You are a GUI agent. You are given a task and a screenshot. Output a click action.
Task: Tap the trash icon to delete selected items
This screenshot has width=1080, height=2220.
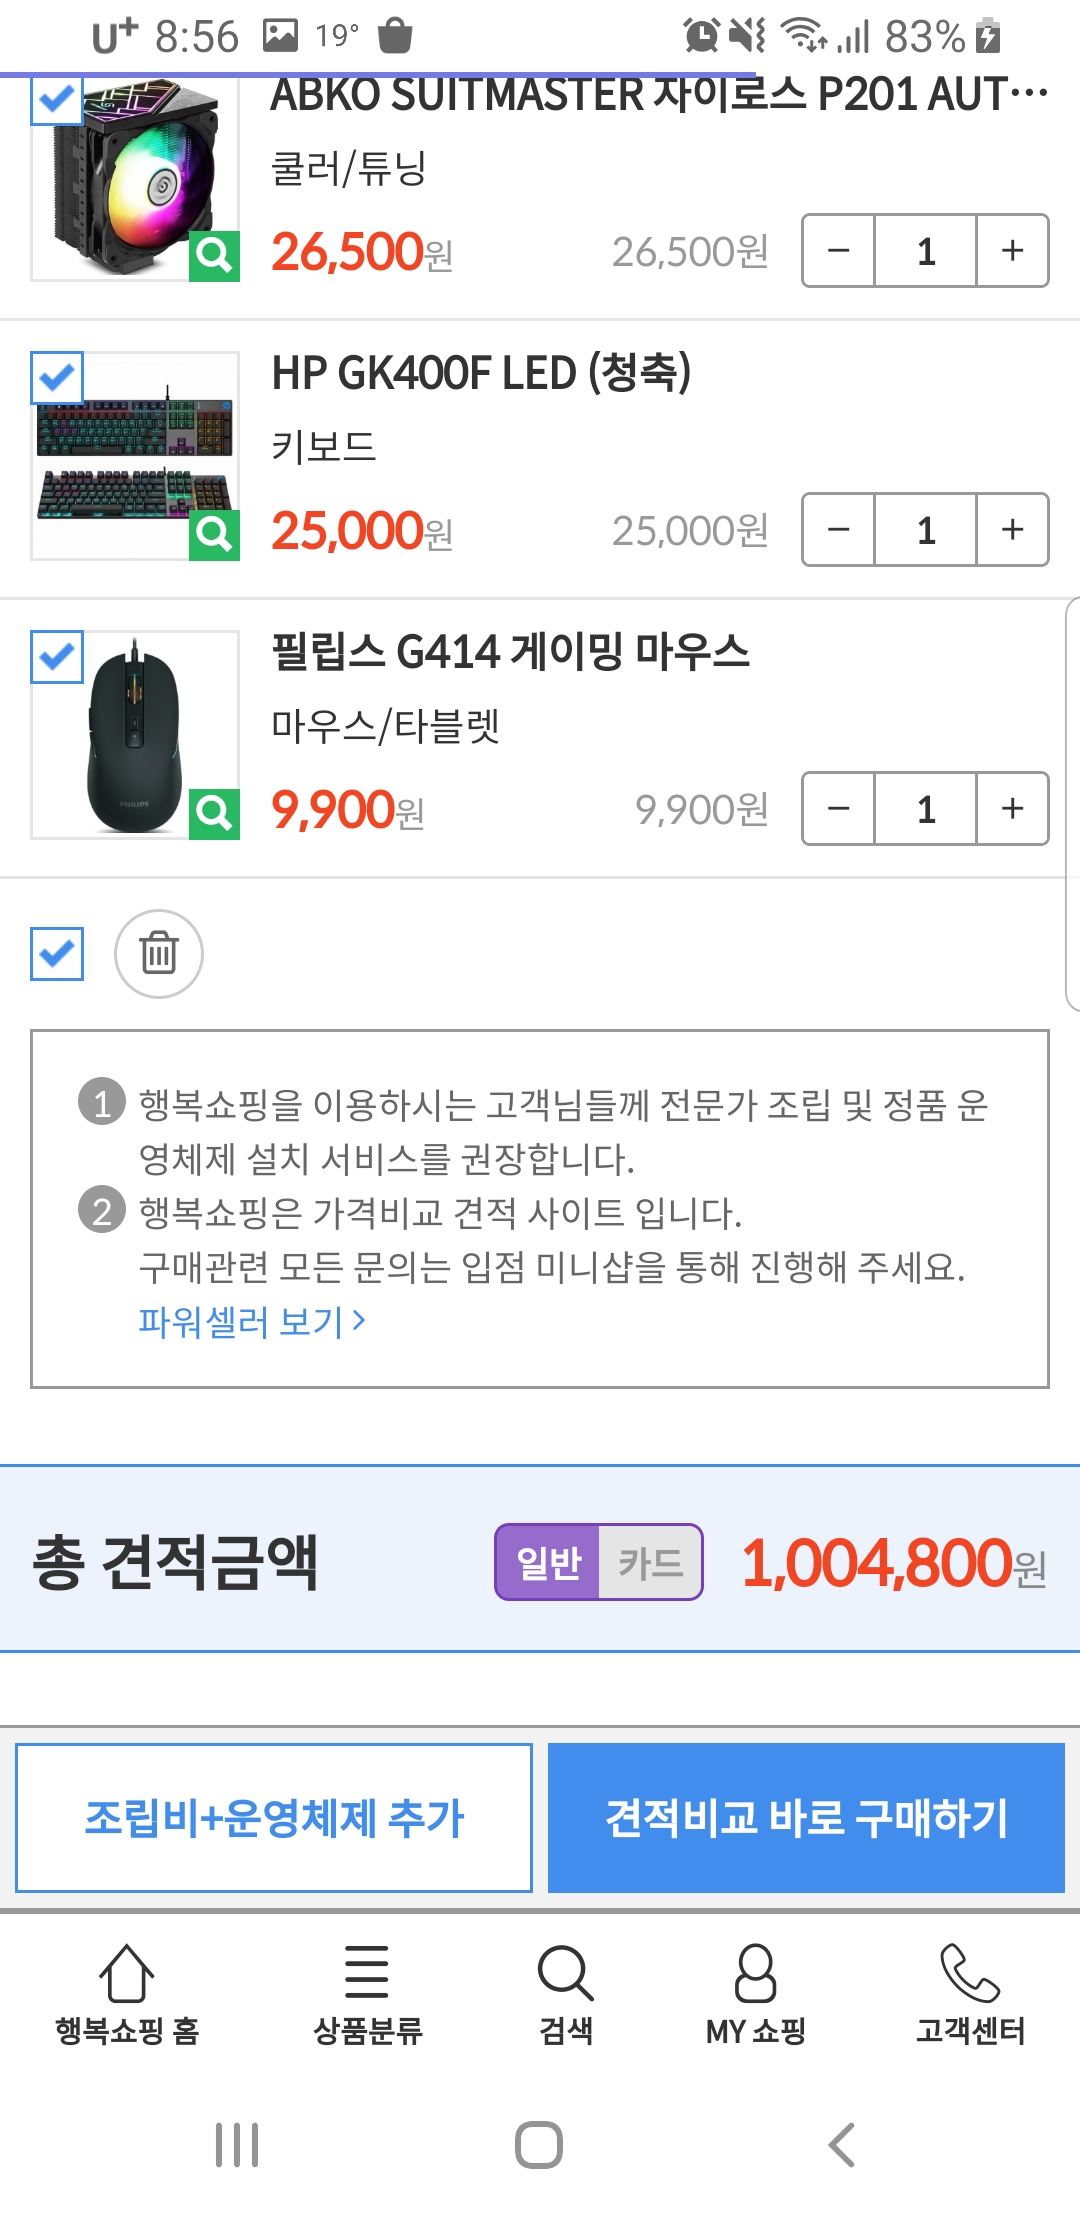[159, 953]
